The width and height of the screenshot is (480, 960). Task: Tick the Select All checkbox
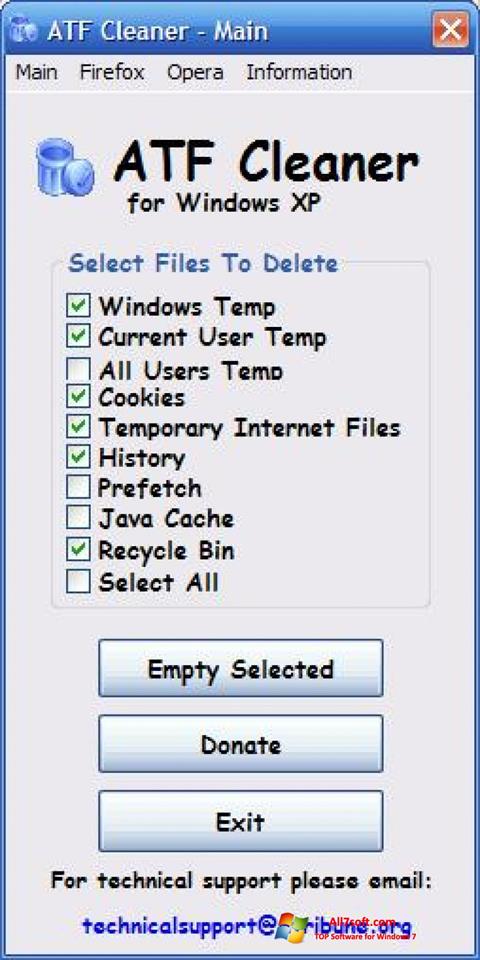78,582
